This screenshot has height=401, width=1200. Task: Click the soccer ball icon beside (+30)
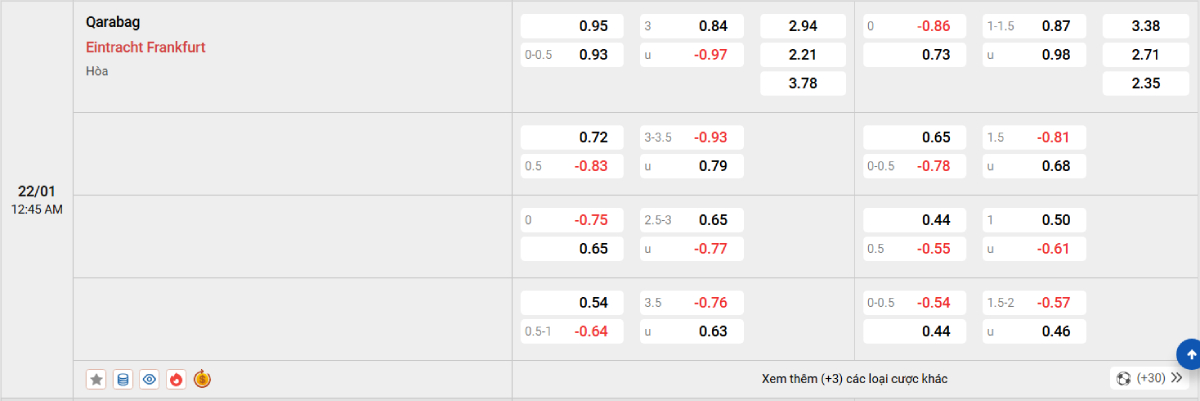point(1124,378)
